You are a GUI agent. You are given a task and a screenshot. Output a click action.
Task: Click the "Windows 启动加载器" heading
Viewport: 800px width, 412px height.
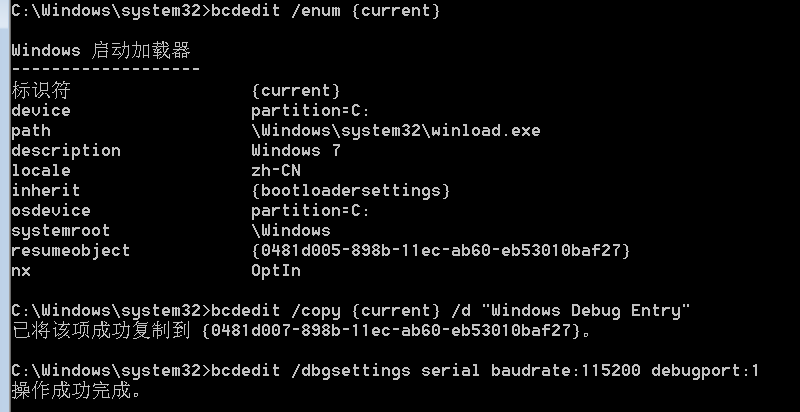(x=100, y=50)
